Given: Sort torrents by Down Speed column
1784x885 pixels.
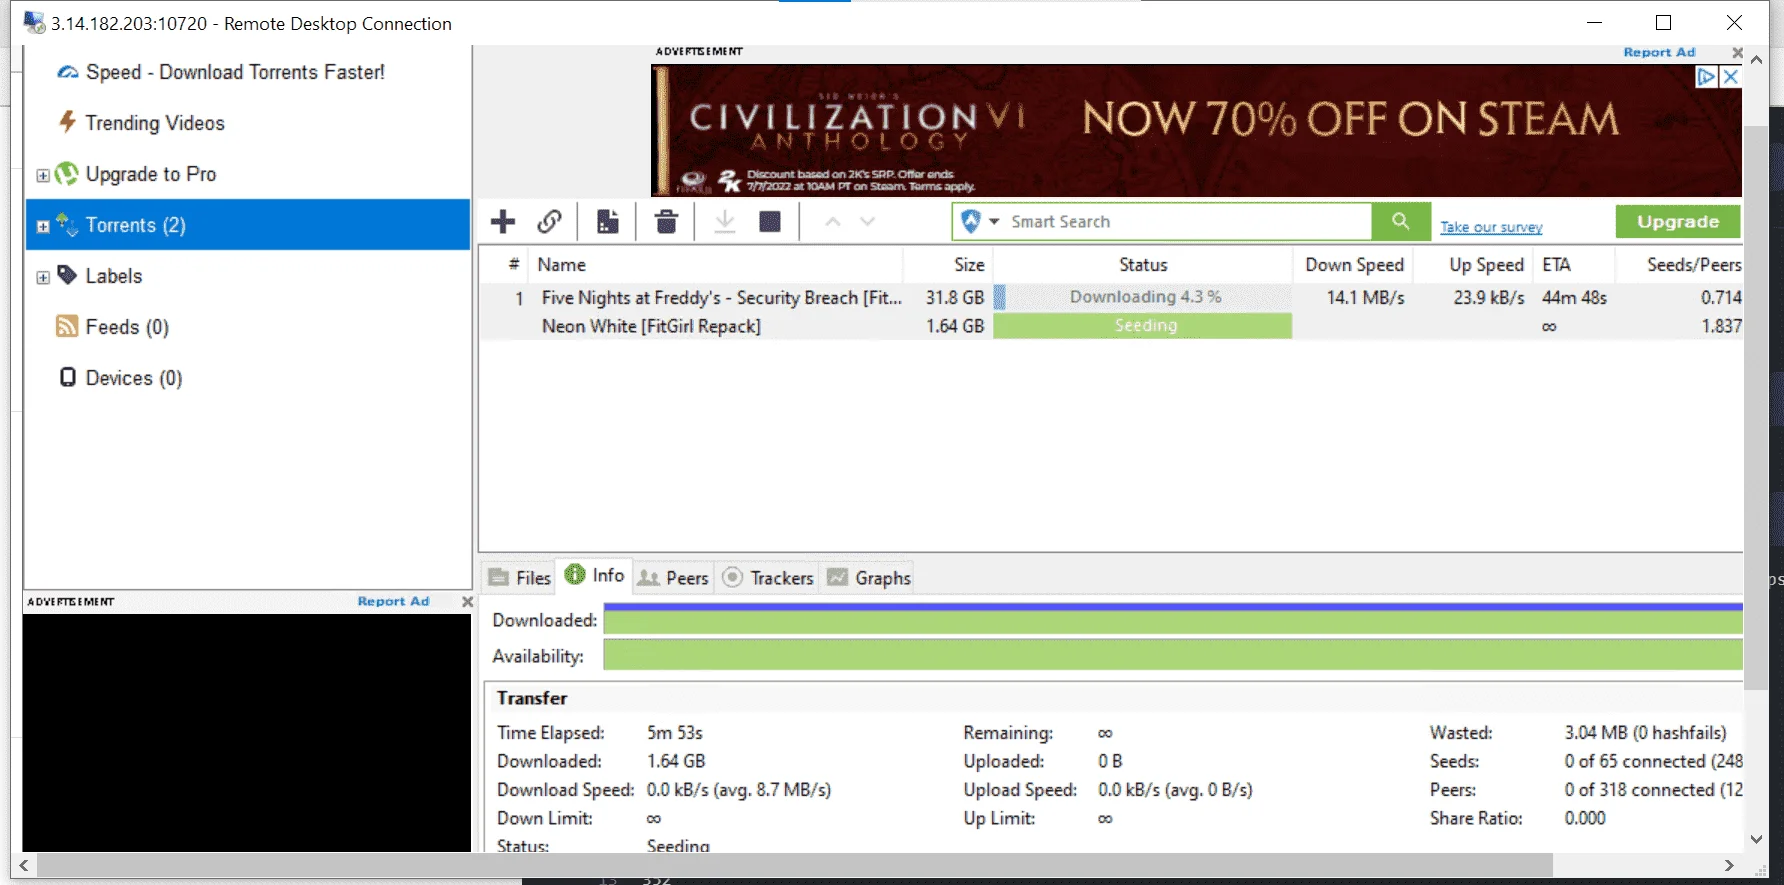Looking at the screenshot, I should coord(1355,265).
